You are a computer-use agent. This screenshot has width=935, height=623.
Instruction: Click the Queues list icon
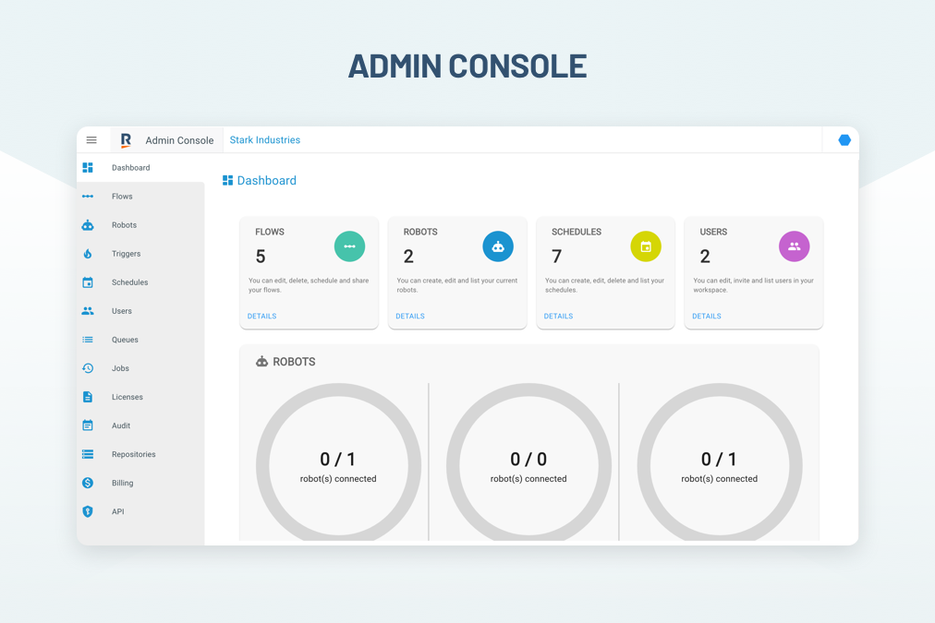coord(90,339)
